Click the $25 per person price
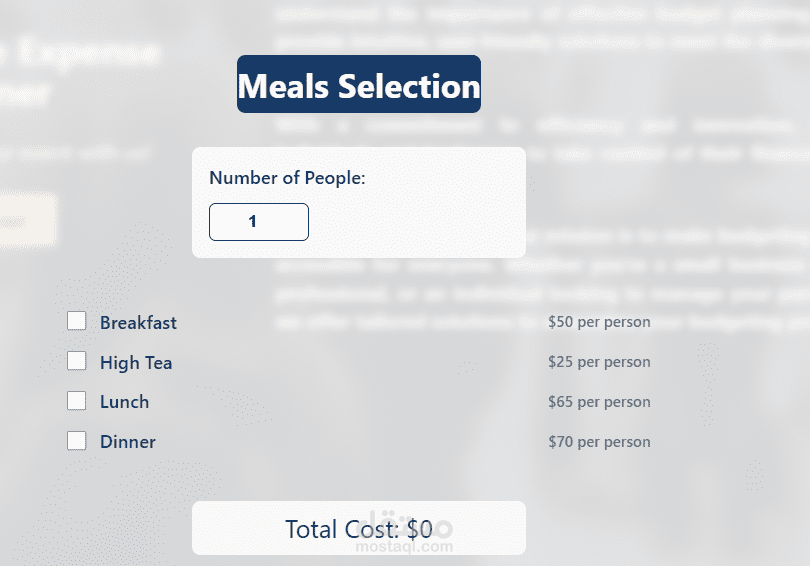Viewport: 810px width, 566px height. 599,362
